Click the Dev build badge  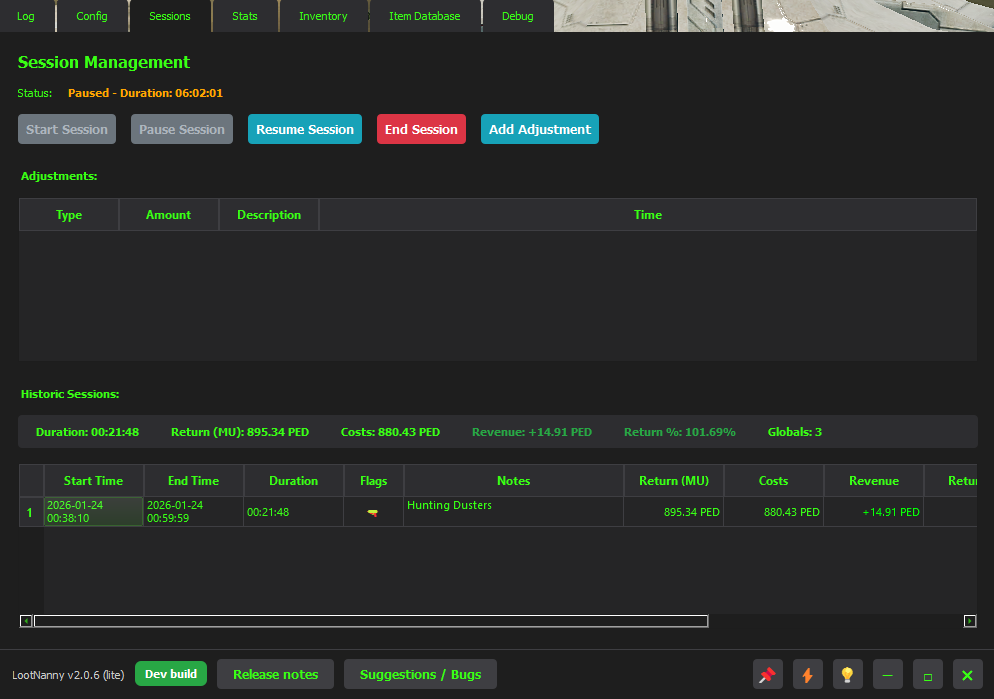171,674
